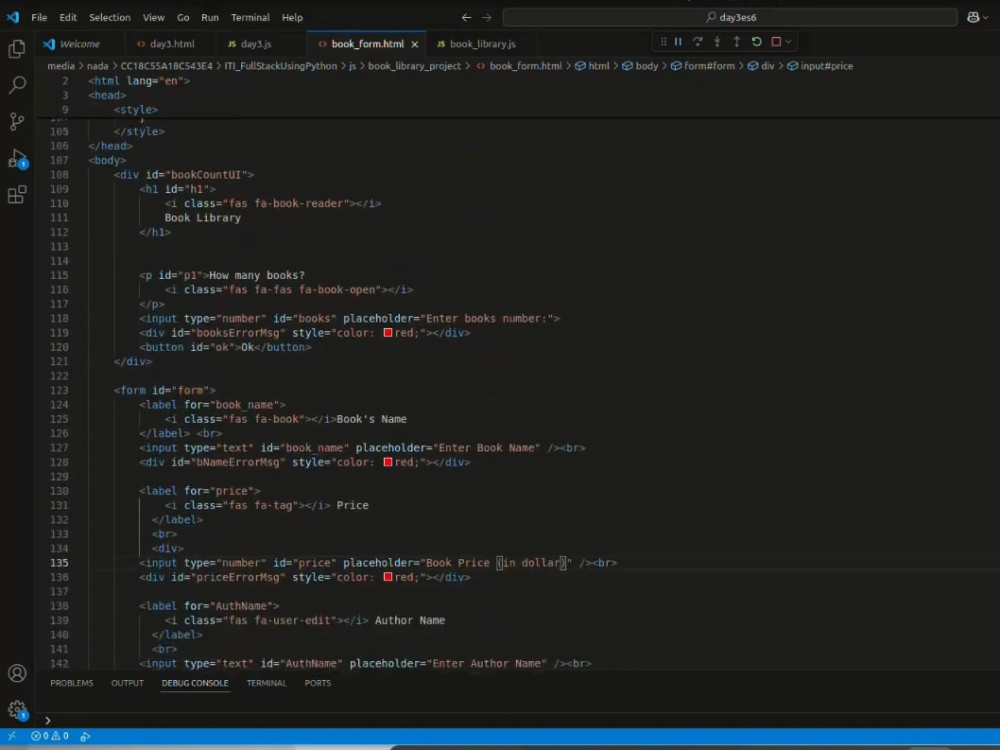The image size is (1000, 750).
Task: Open the Terminal menu
Action: (250, 17)
